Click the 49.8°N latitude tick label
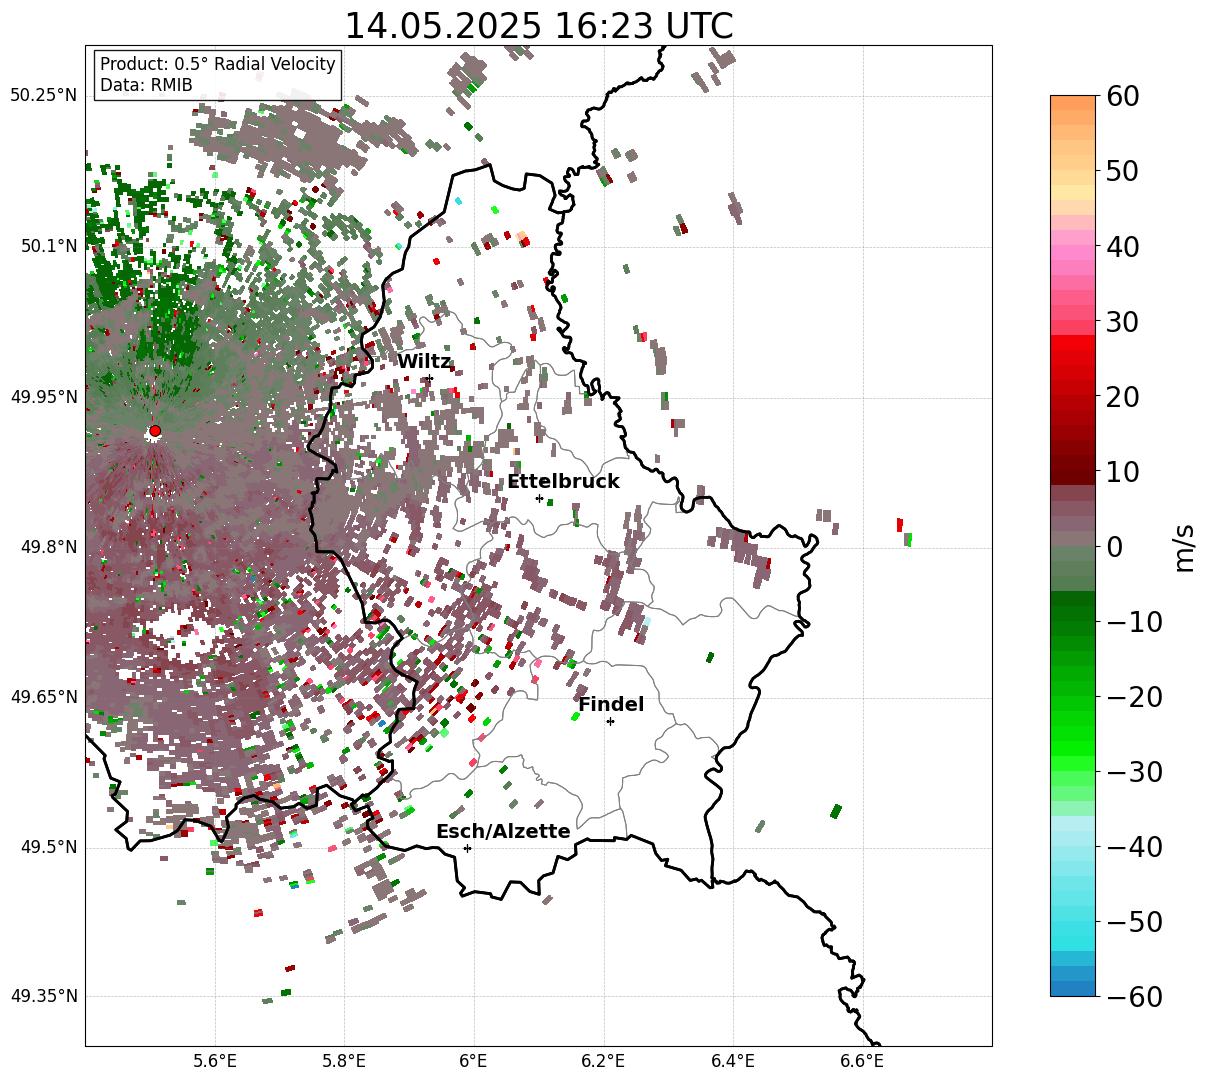The width and height of the screenshot is (1207, 1081). pyautogui.click(x=48, y=547)
